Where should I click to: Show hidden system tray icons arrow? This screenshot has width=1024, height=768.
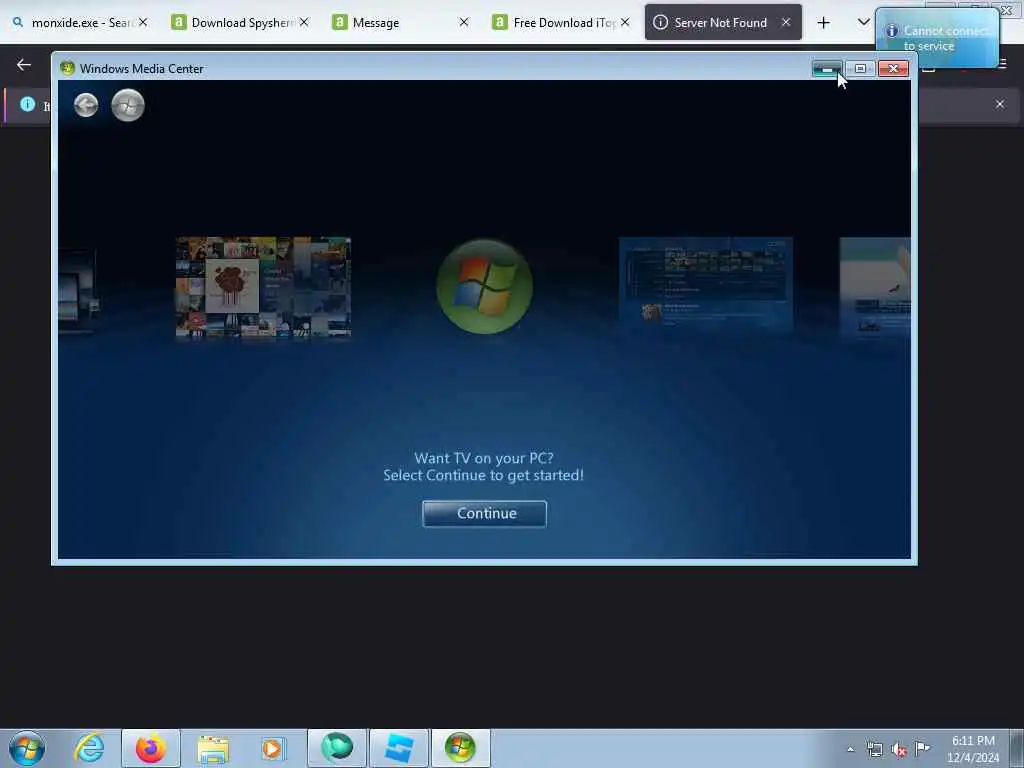point(850,749)
